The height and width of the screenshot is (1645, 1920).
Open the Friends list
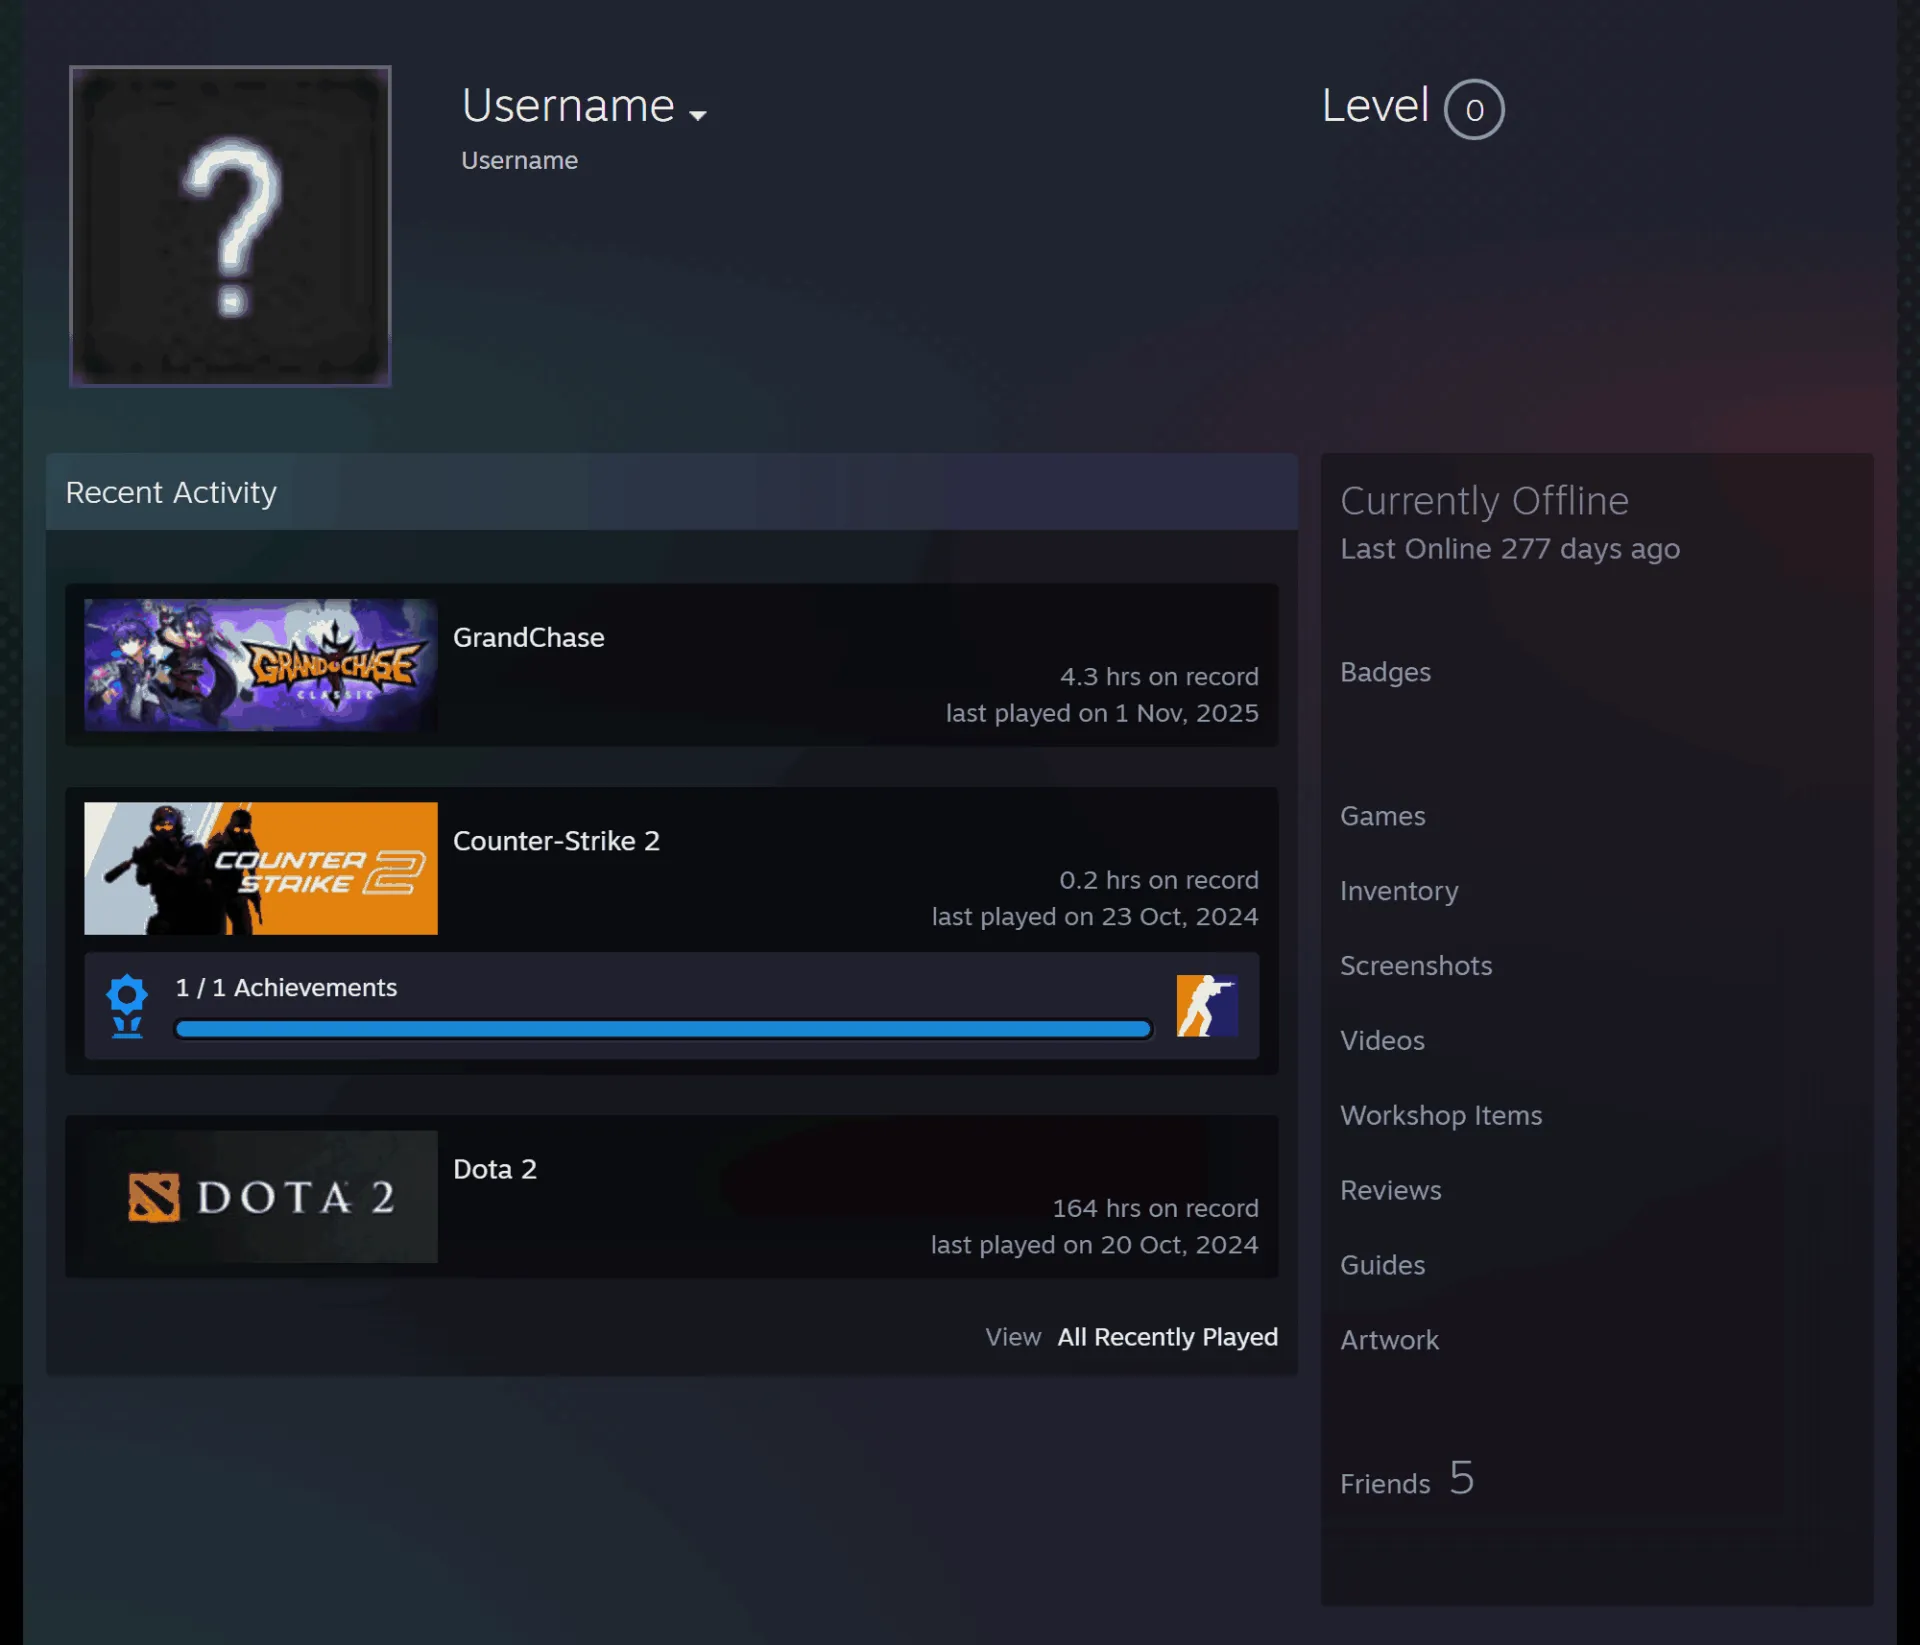tap(1385, 1484)
